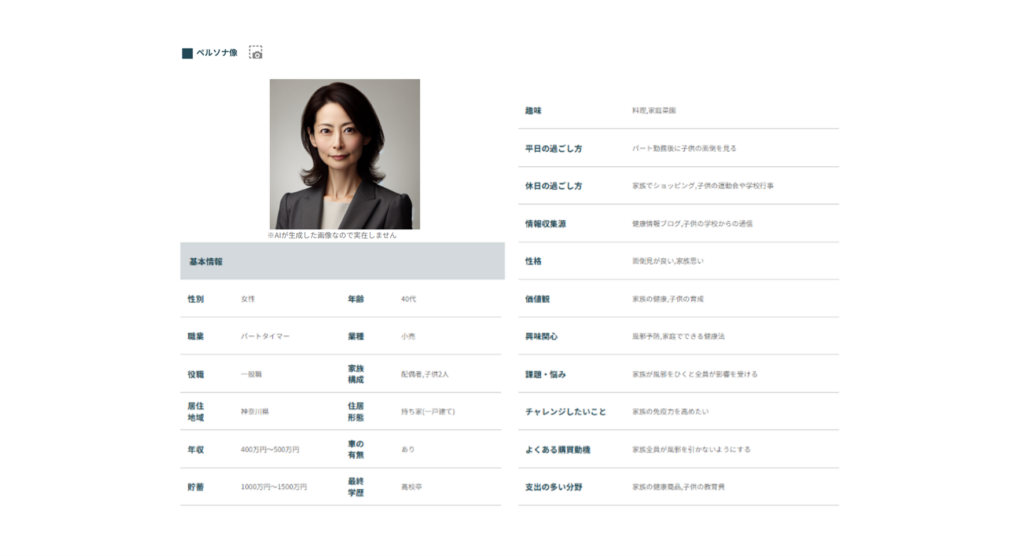Click the 居住地域 label
This screenshot has width=1024, height=556.
pos(196,412)
